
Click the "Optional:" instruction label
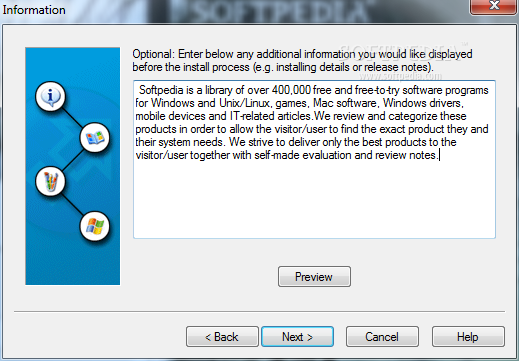pyautogui.click(x=153, y=54)
